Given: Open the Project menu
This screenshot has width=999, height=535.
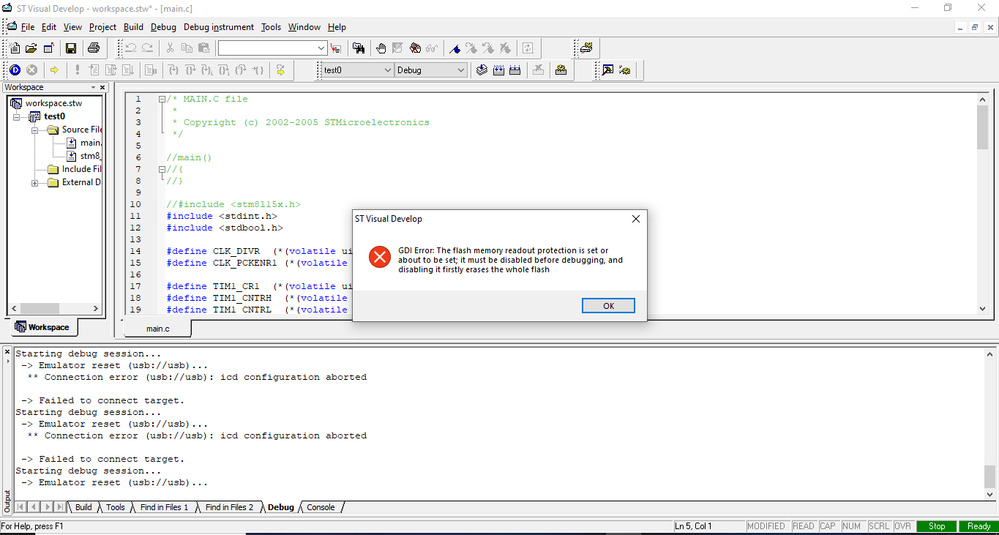Looking at the screenshot, I should [x=103, y=27].
